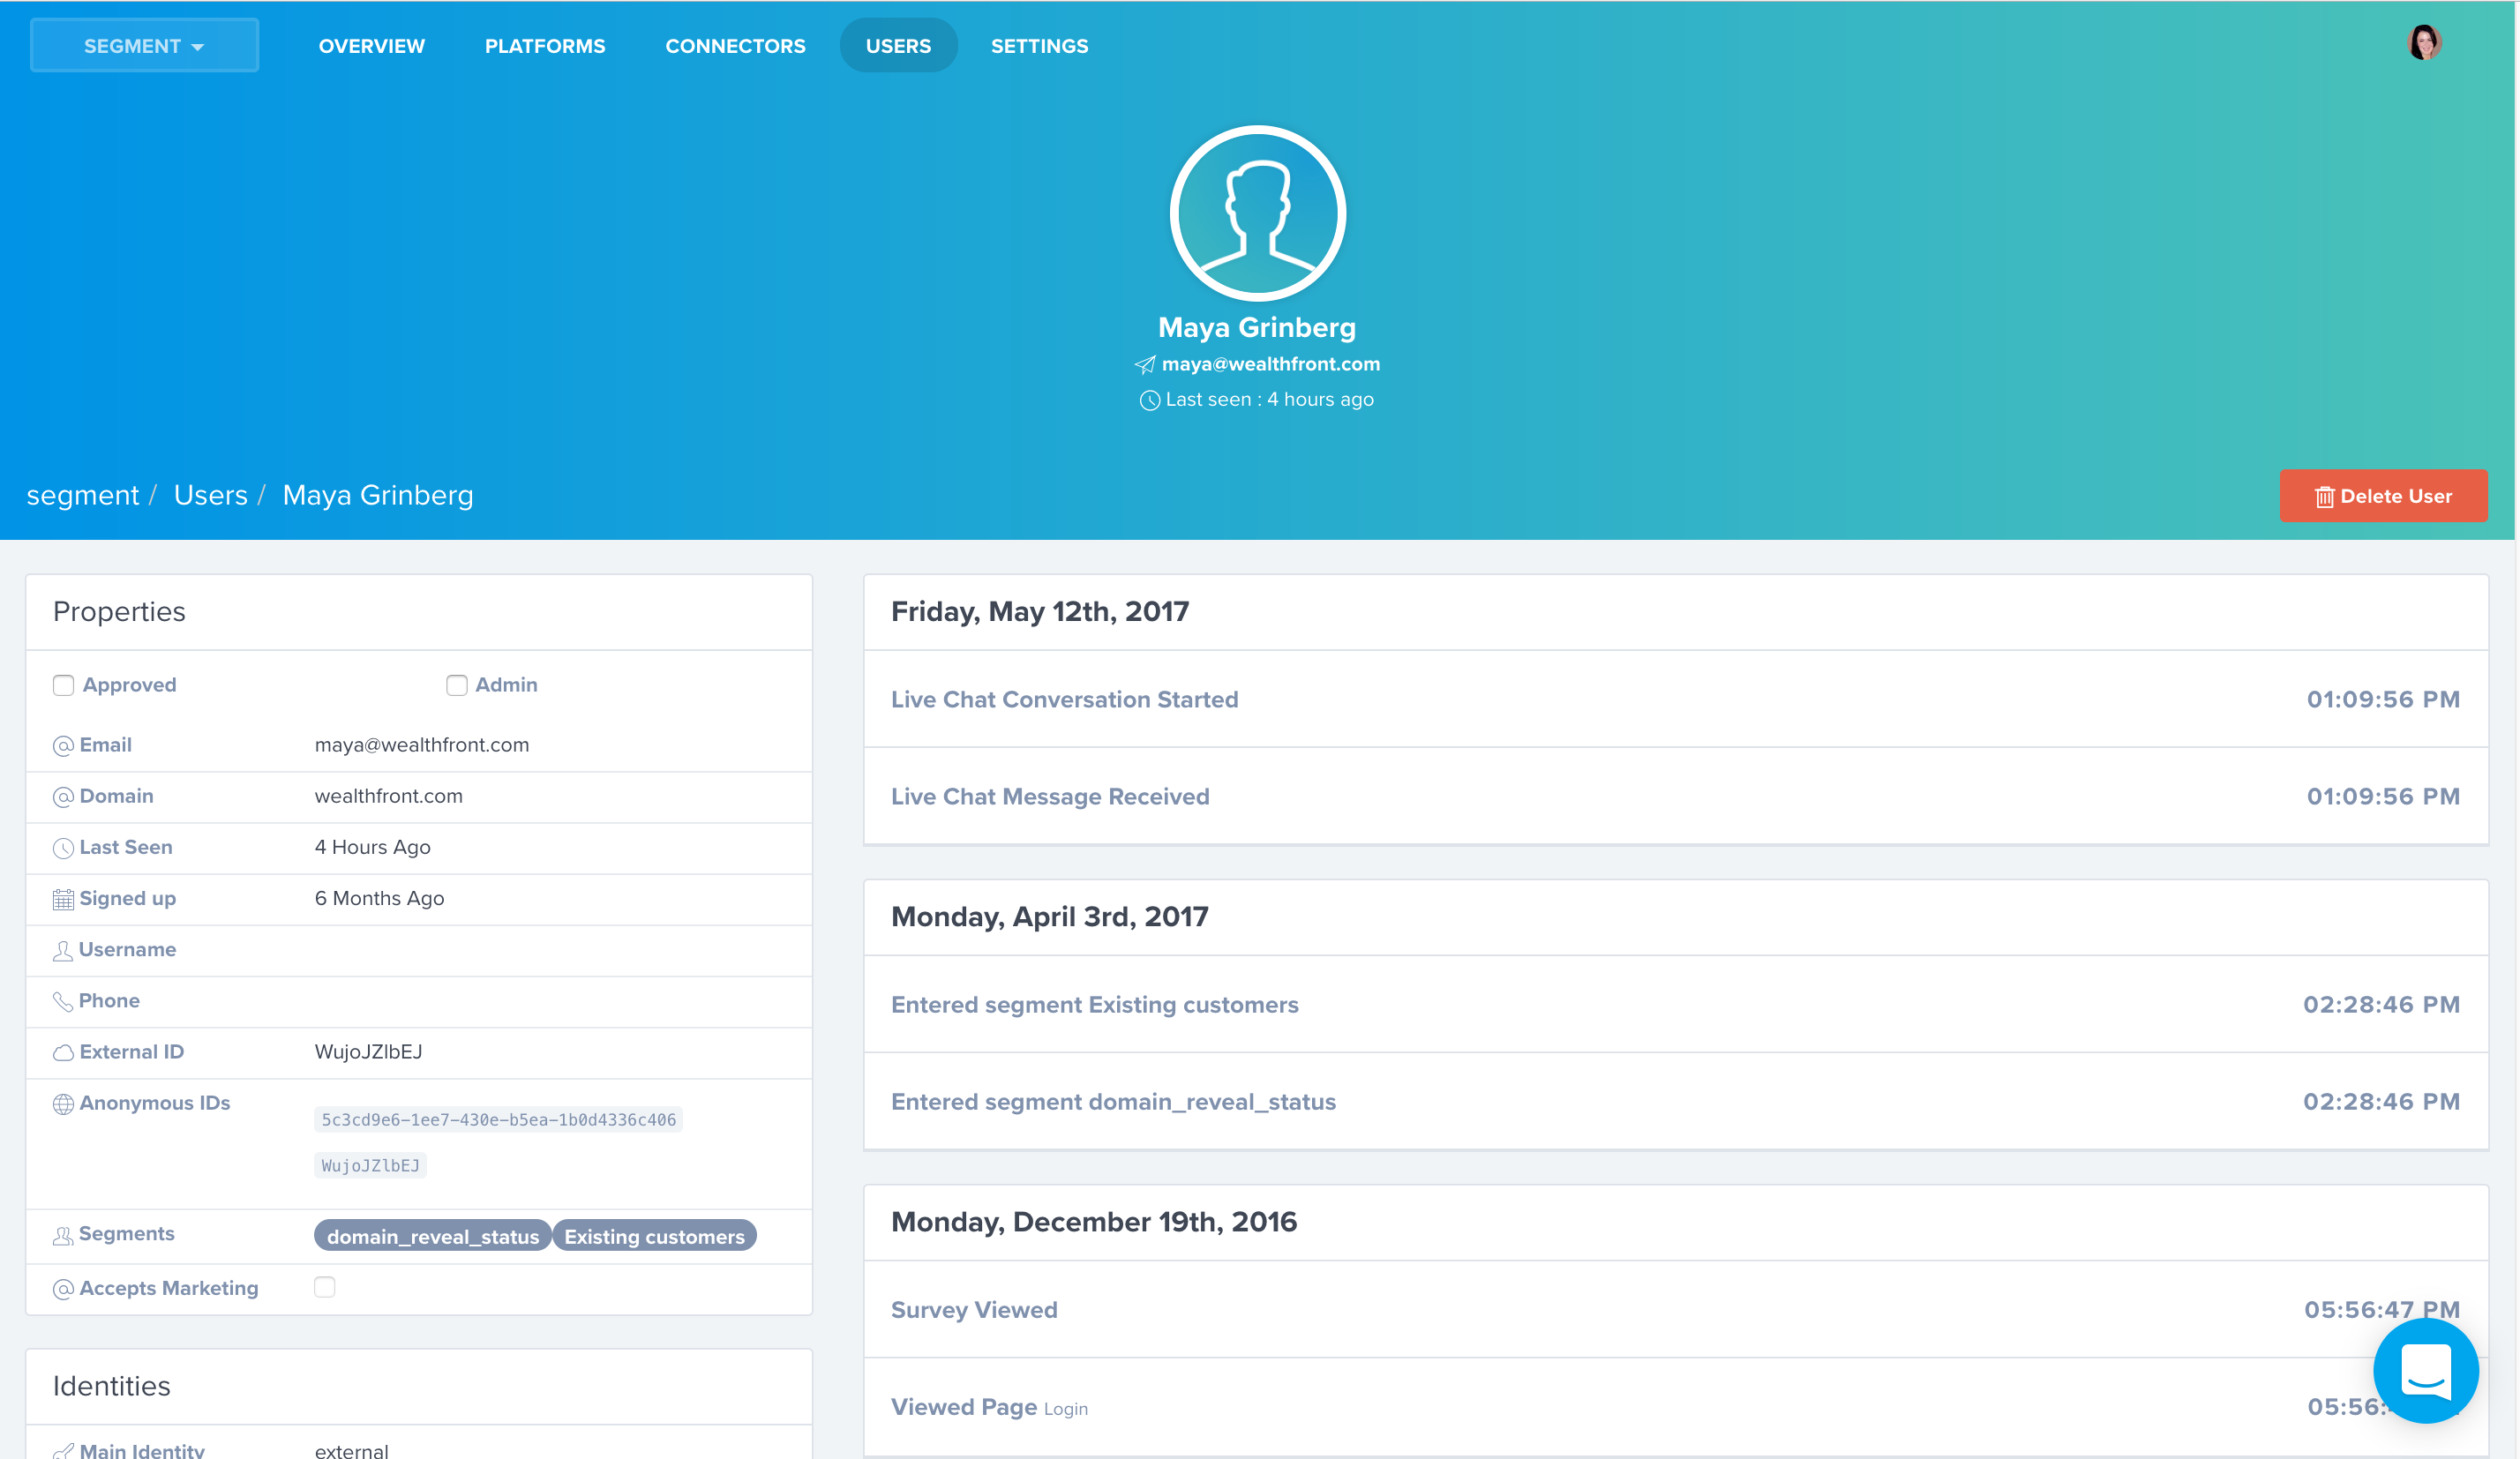This screenshot has width=2520, height=1459.
Task: Click the Username person icon
Action: coord(63,951)
